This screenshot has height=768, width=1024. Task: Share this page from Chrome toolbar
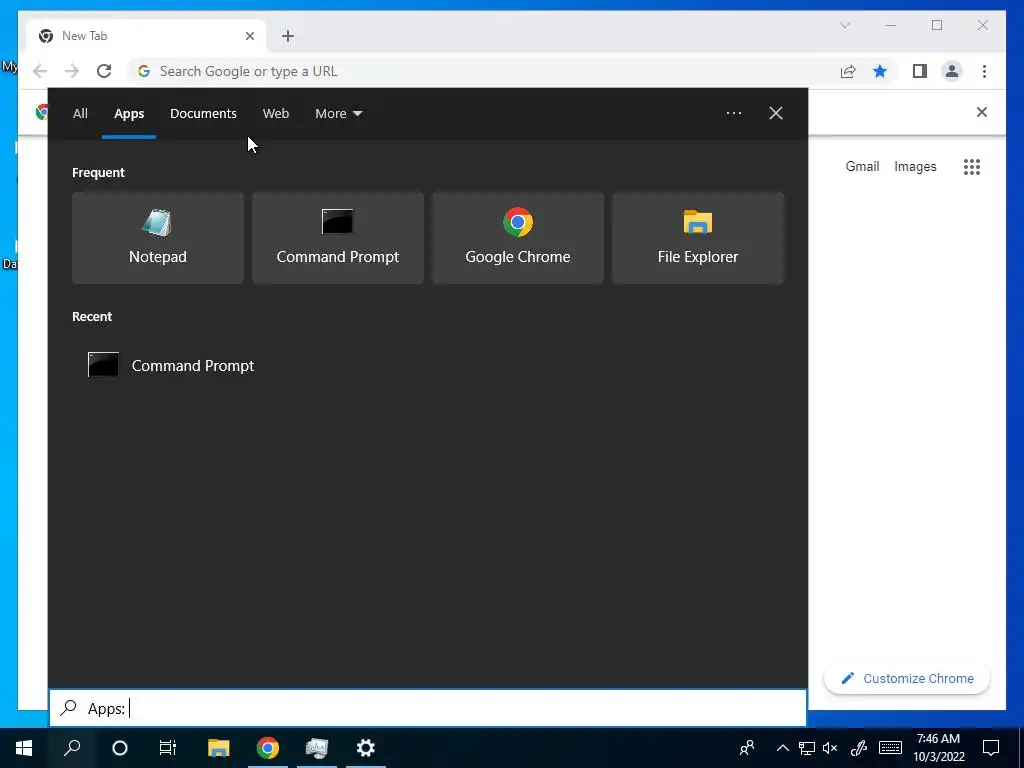point(848,71)
